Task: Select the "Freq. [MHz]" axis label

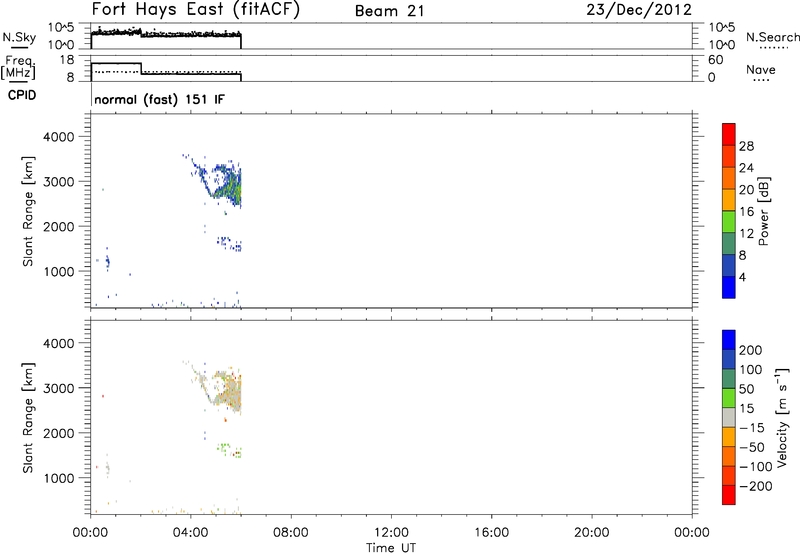Action: coord(18,67)
